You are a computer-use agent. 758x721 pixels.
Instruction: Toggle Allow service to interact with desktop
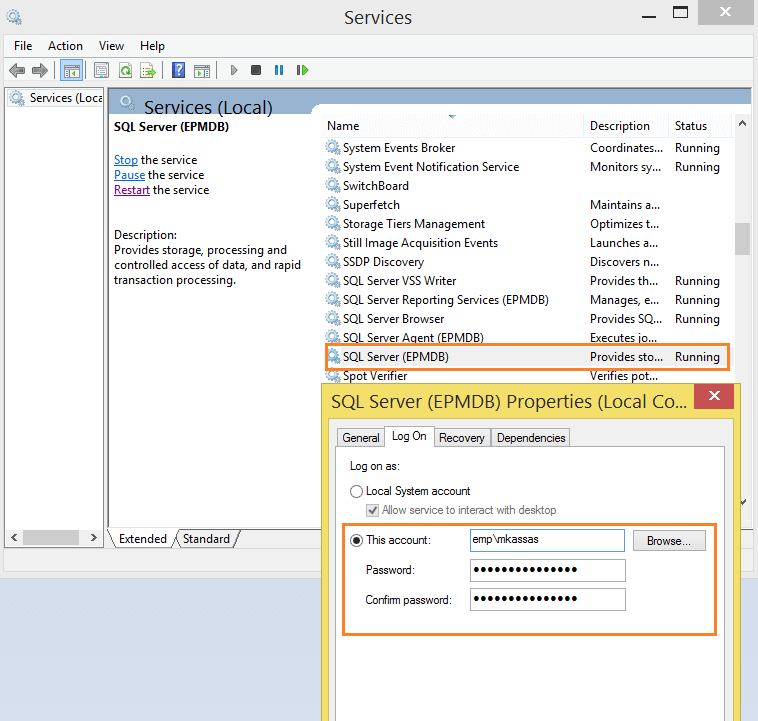[372, 510]
